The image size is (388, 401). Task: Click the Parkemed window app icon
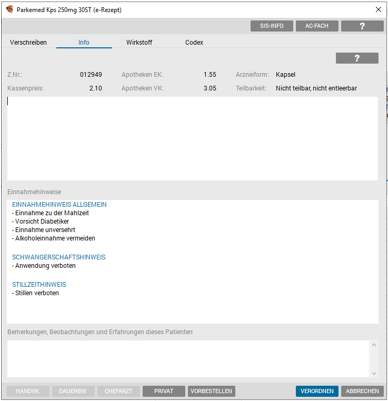[x=10, y=9]
